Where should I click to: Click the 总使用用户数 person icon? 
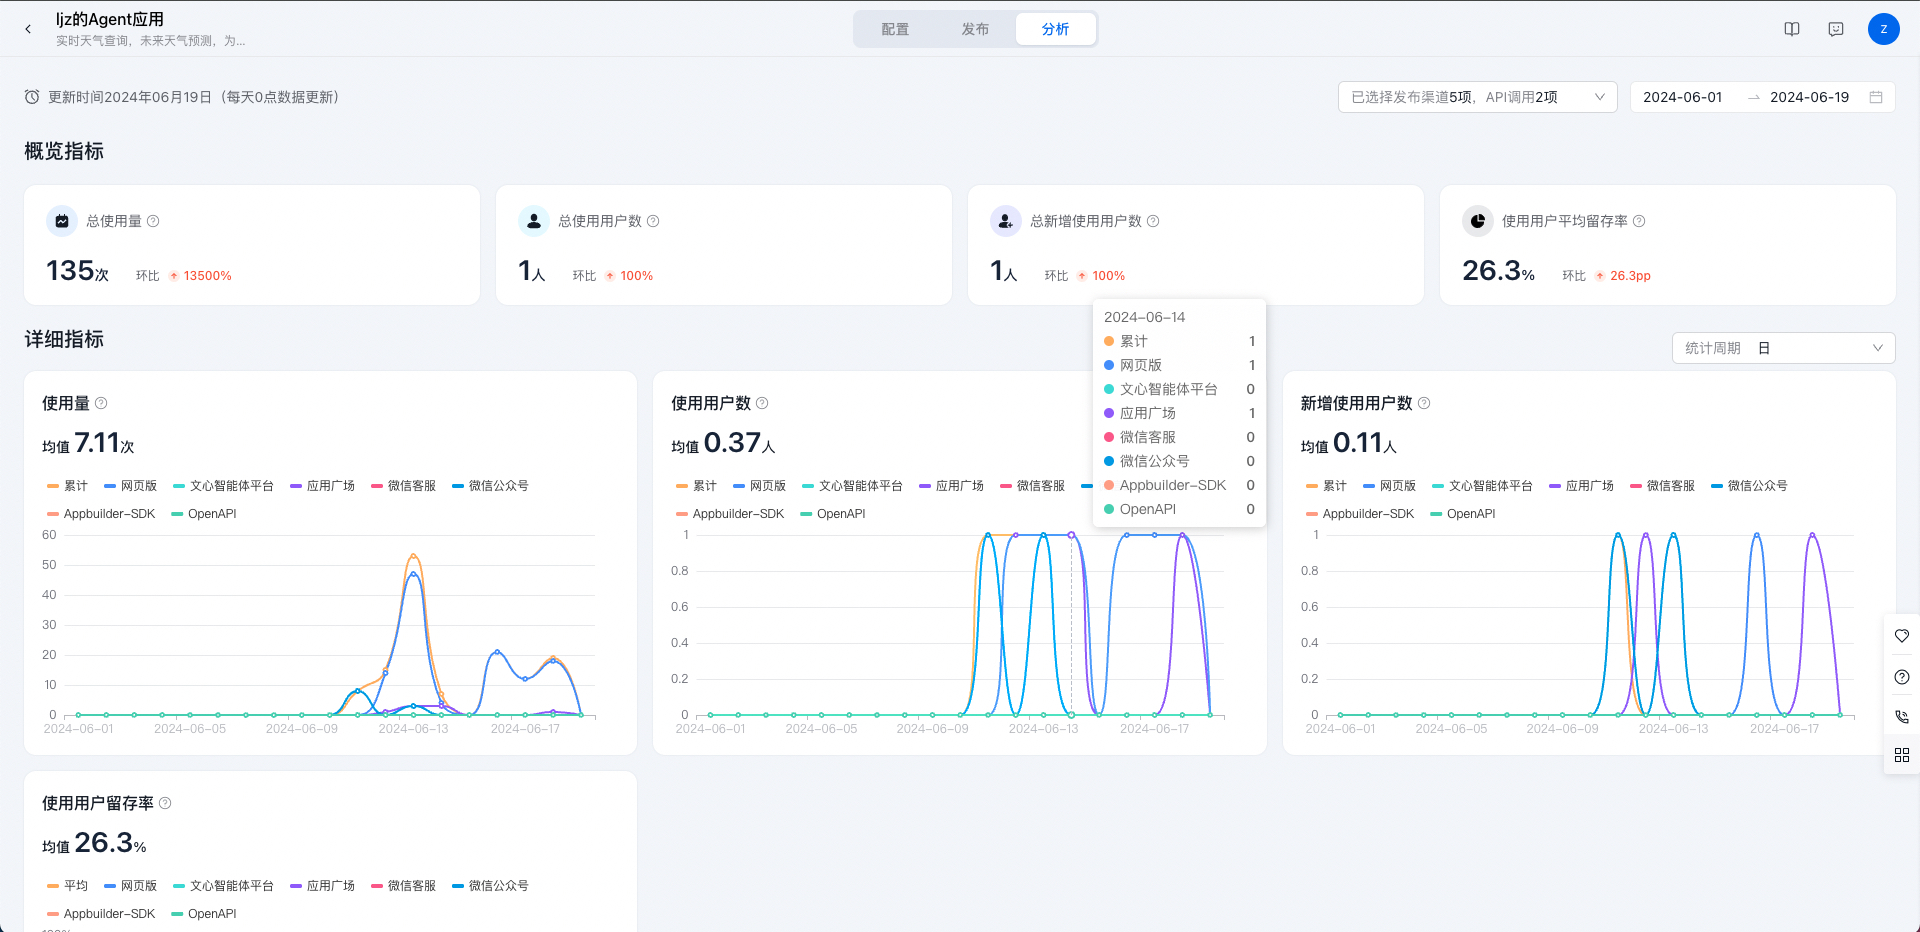[534, 221]
